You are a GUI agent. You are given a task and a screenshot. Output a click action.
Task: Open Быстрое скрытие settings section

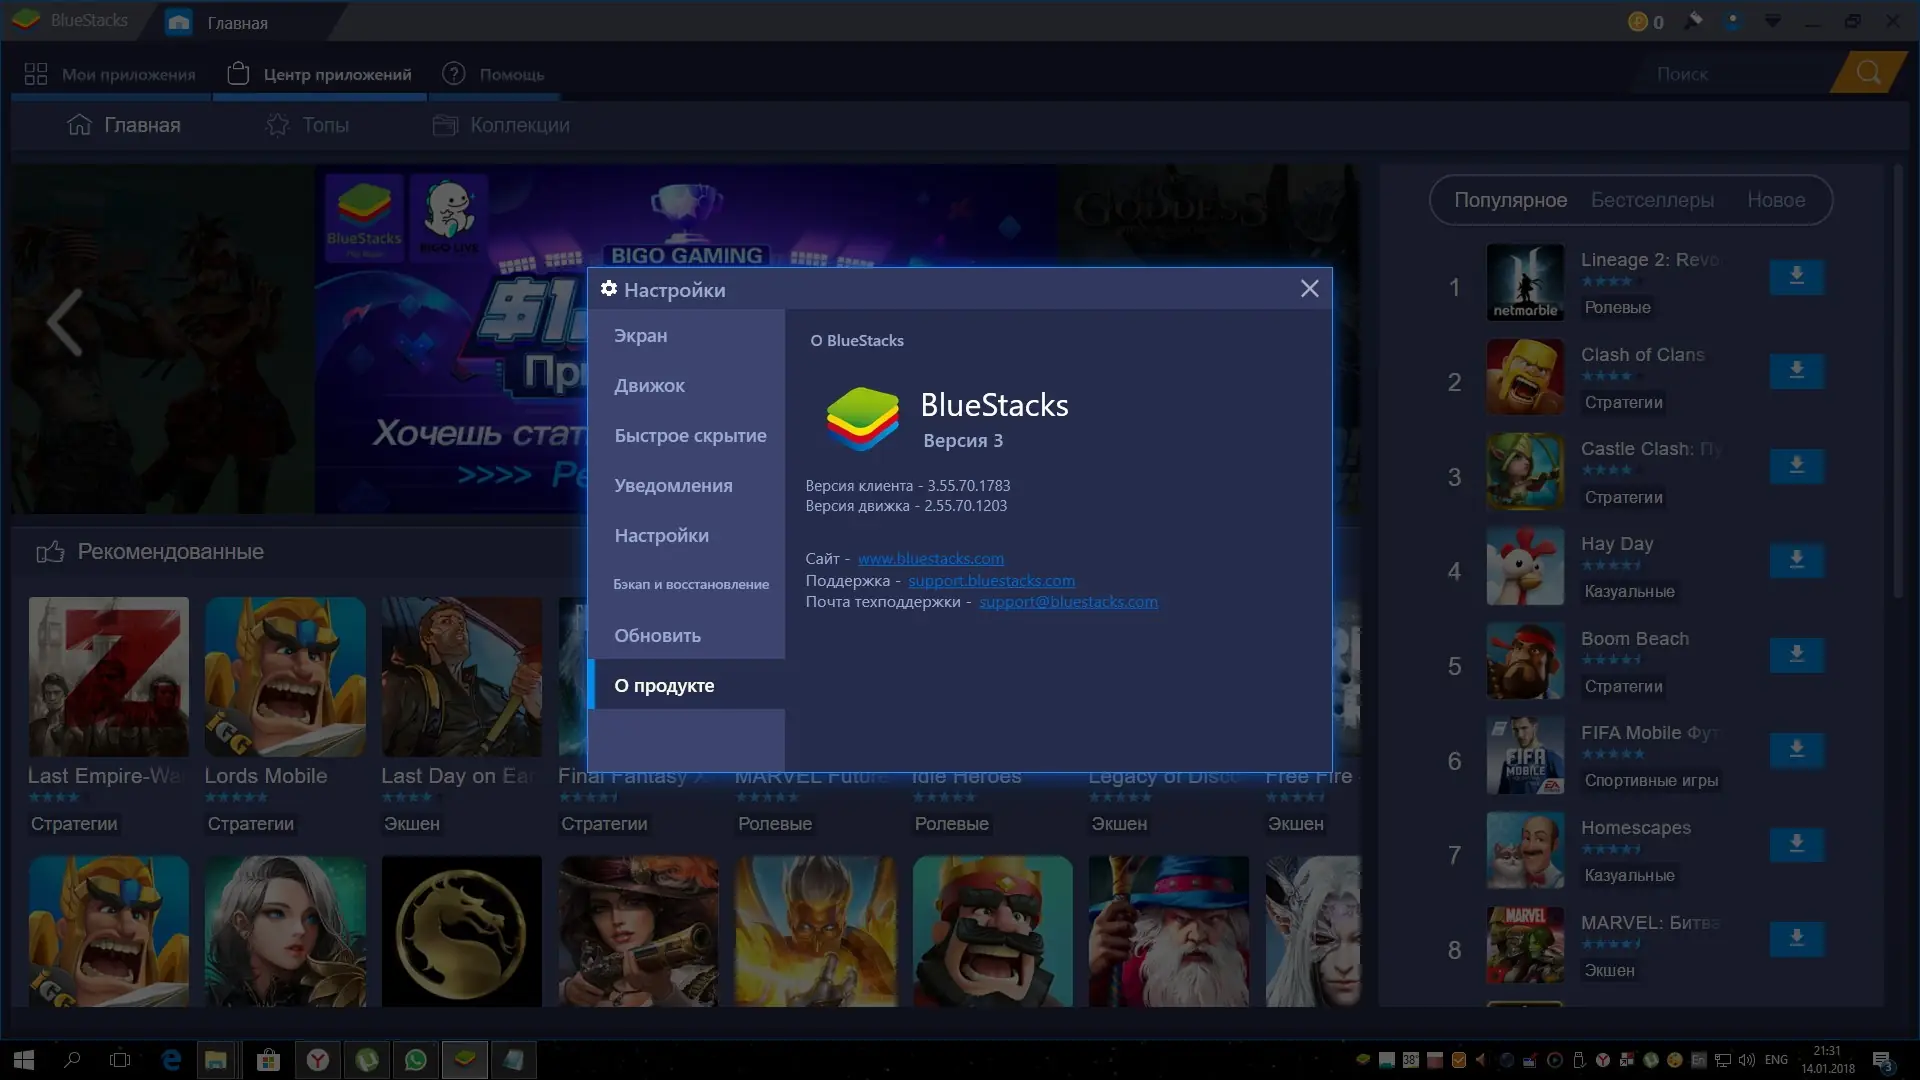tap(690, 436)
